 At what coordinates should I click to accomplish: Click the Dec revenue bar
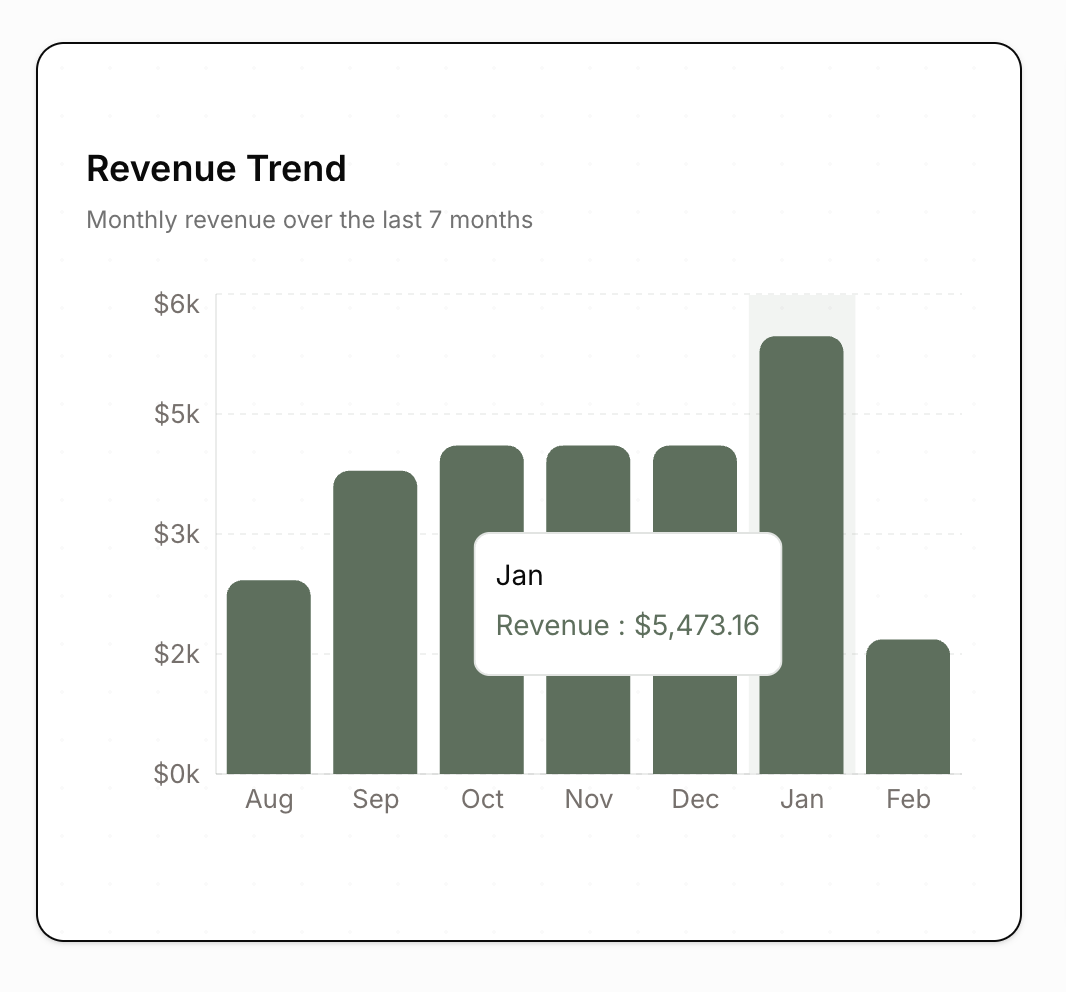695,490
